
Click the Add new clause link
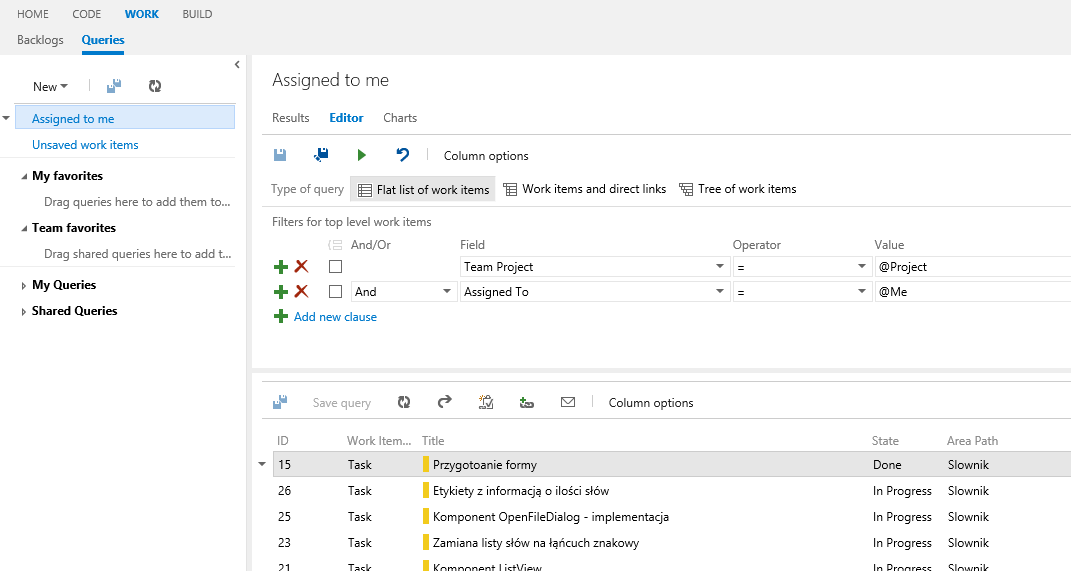[335, 317]
